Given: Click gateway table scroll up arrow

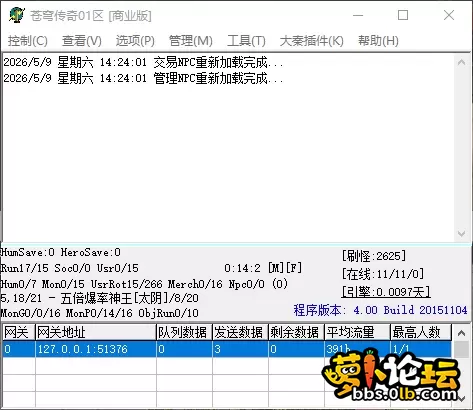Looking at the screenshot, I should 462,333.
